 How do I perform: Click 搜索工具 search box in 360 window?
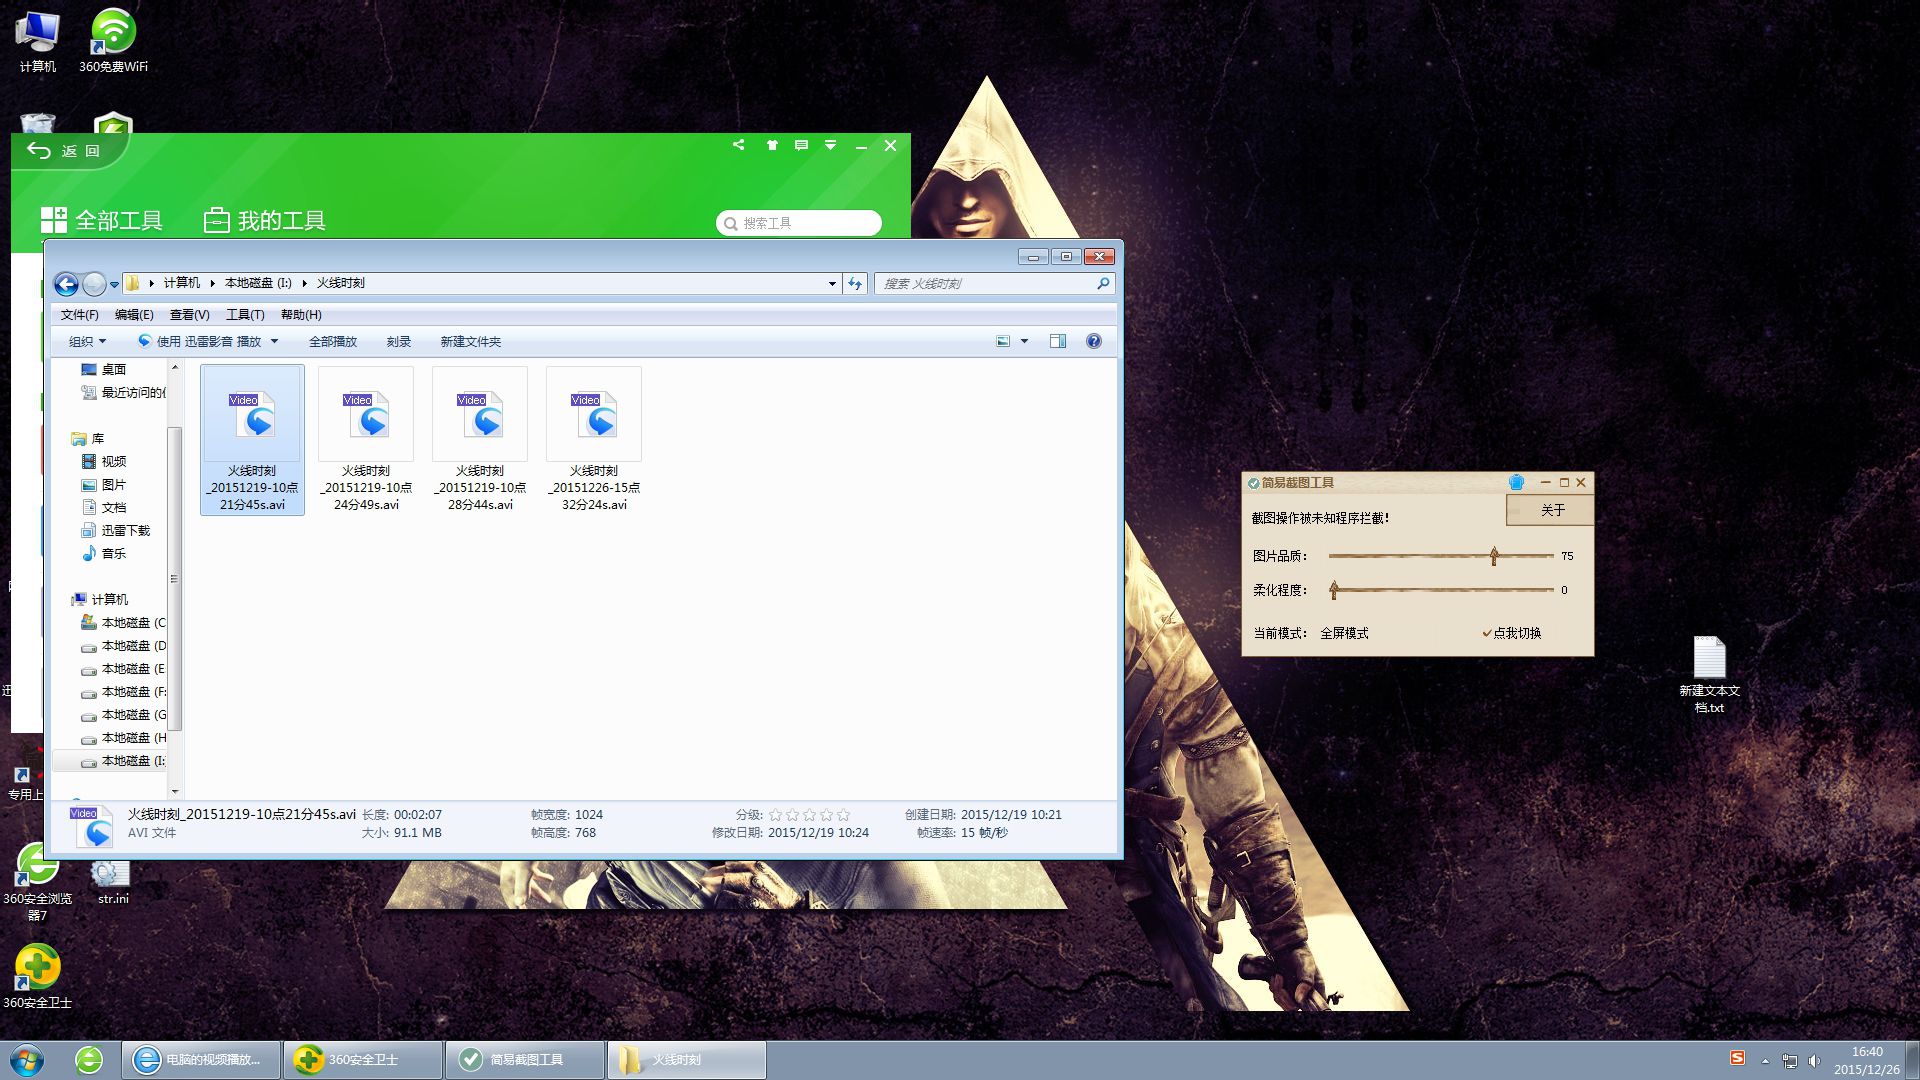(799, 223)
